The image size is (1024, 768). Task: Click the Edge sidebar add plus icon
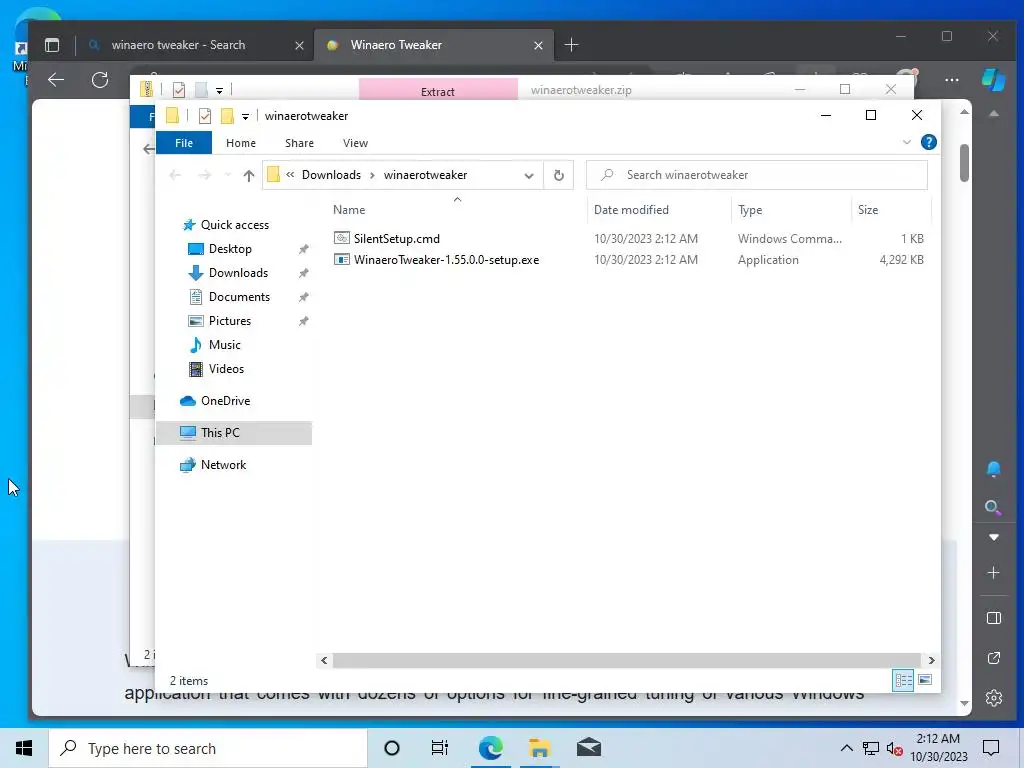993,573
